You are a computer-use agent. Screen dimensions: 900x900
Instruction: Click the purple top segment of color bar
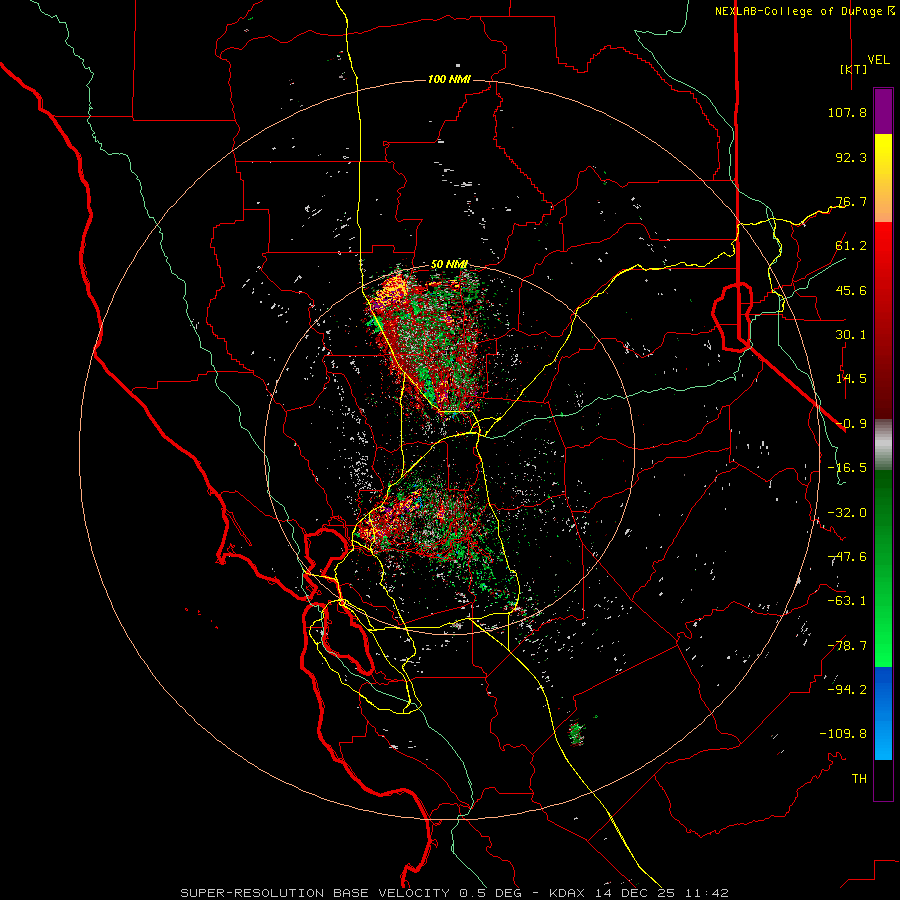point(883,111)
